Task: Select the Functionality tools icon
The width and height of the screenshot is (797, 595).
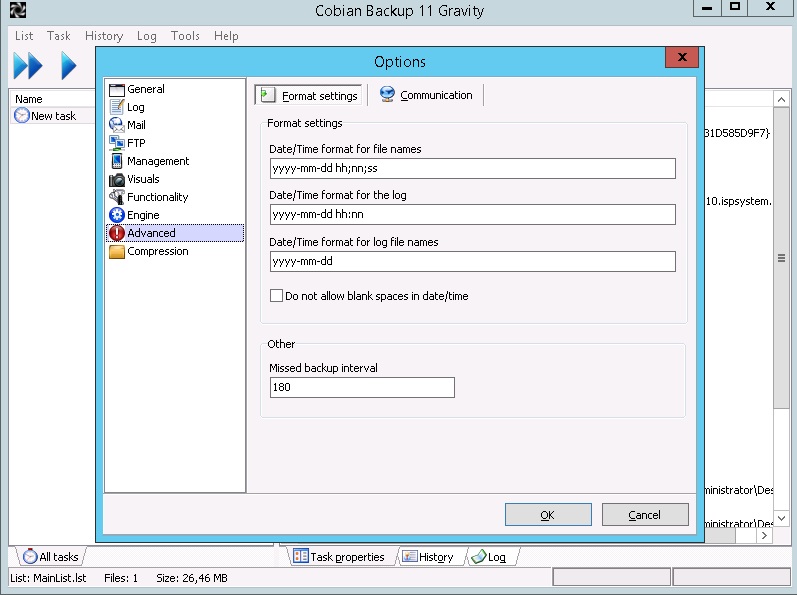Action: pyautogui.click(x=116, y=197)
